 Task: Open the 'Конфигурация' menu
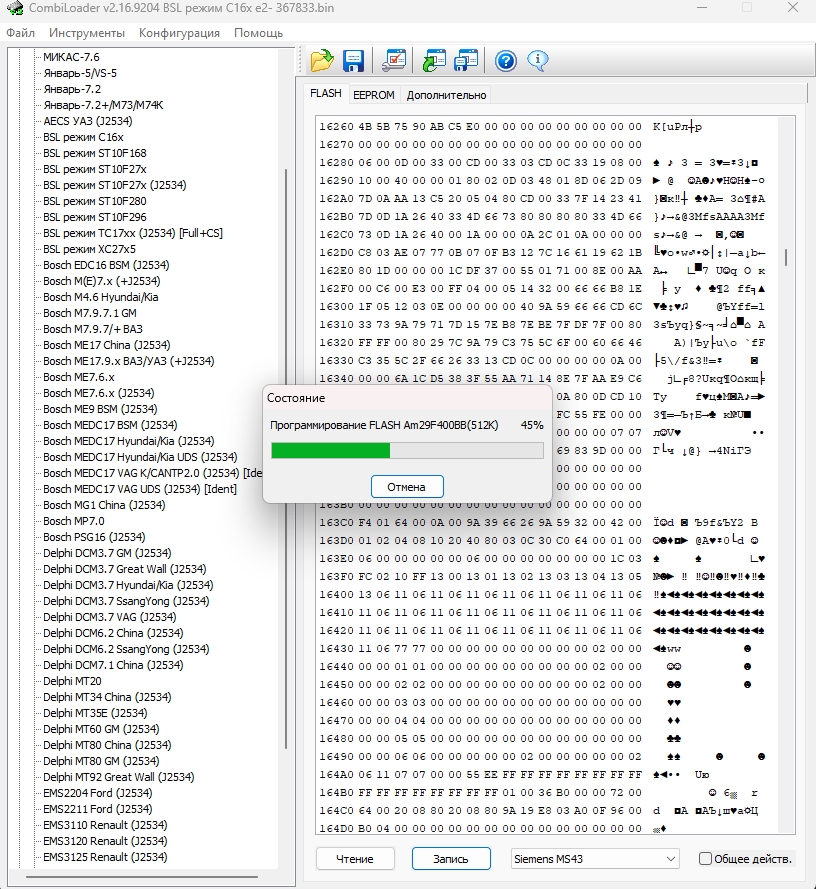point(179,33)
